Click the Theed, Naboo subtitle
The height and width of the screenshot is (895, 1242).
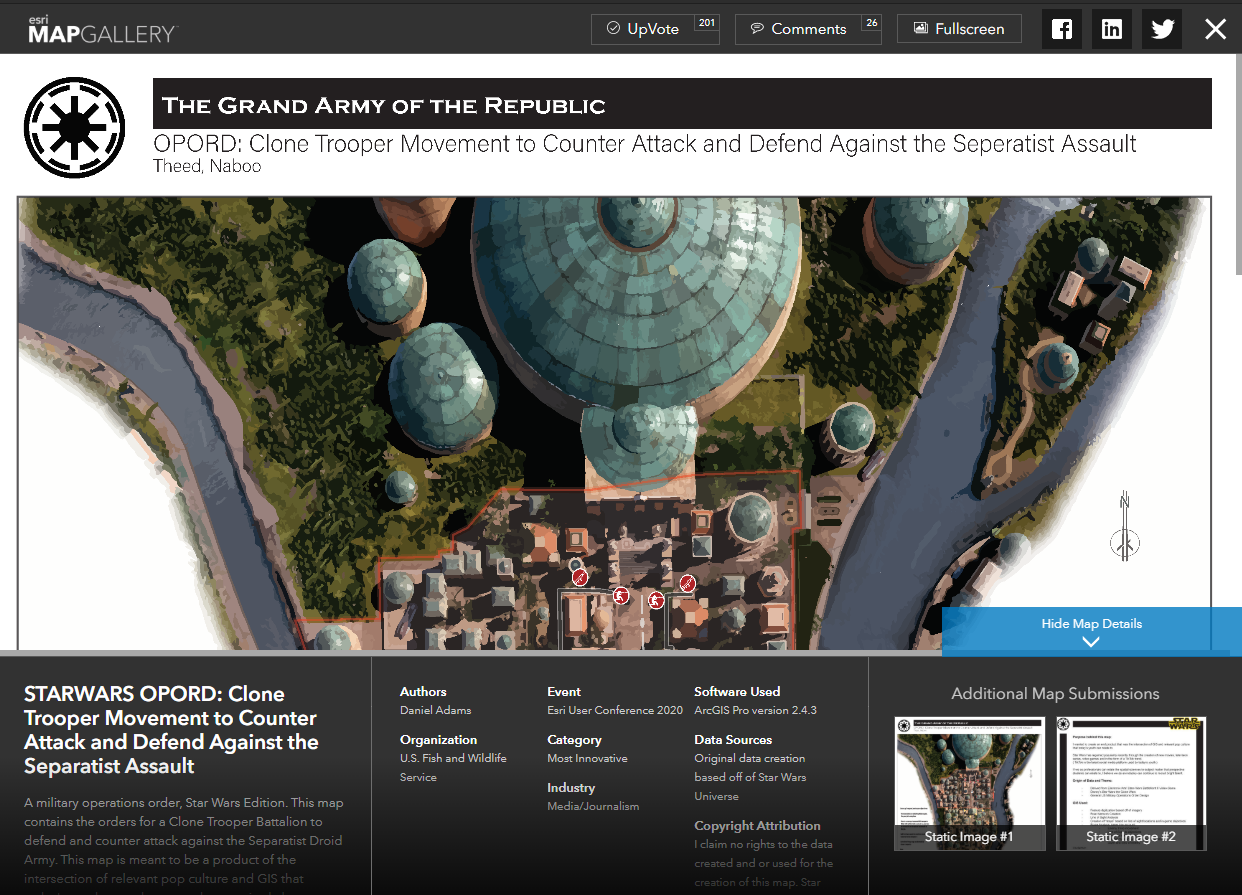pyautogui.click(x=207, y=166)
